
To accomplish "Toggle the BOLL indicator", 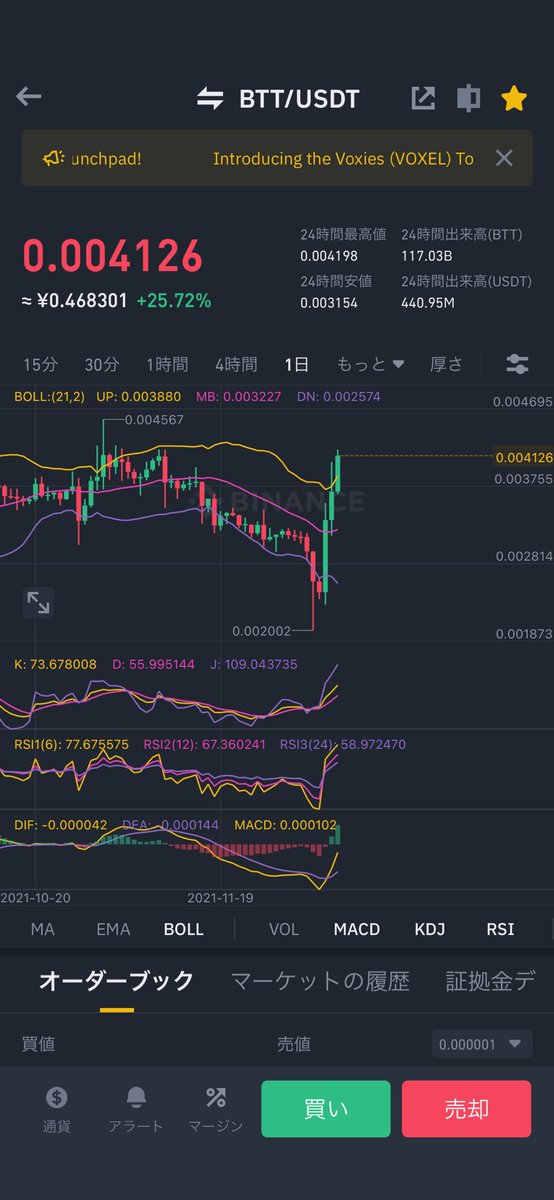I will coord(183,929).
